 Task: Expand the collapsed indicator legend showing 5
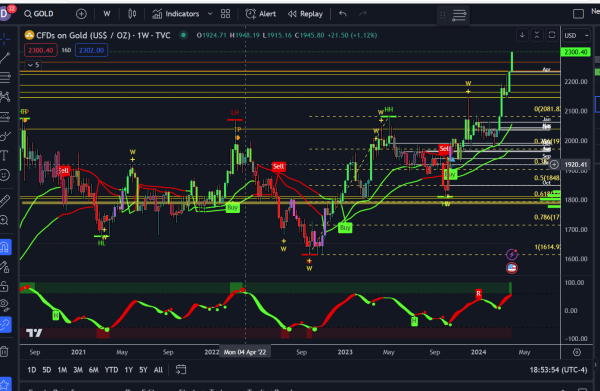(x=33, y=65)
